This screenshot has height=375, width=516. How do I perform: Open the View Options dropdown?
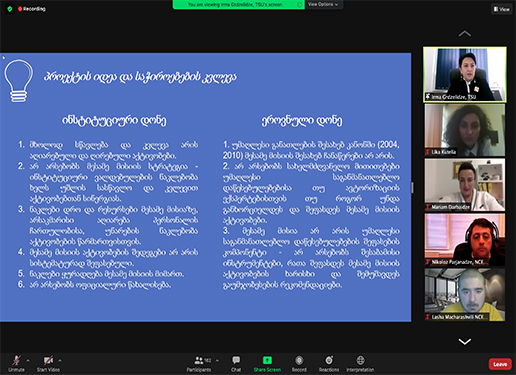tap(323, 4)
